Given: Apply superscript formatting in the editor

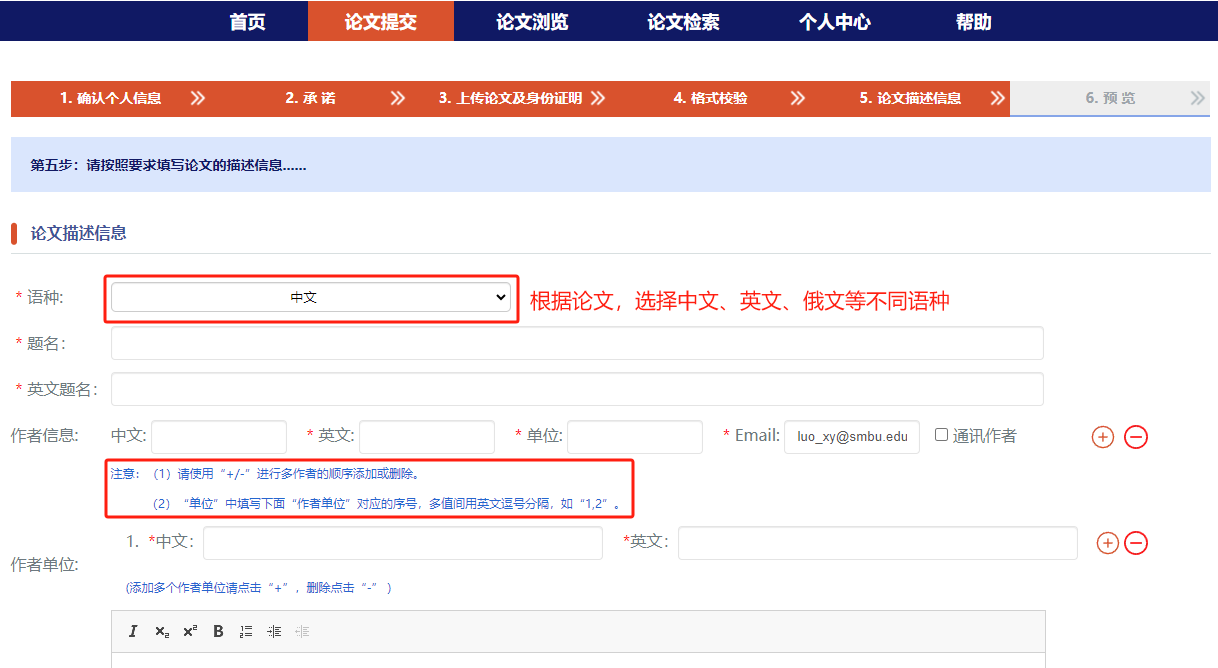Looking at the screenshot, I should pyautogui.click(x=190, y=631).
